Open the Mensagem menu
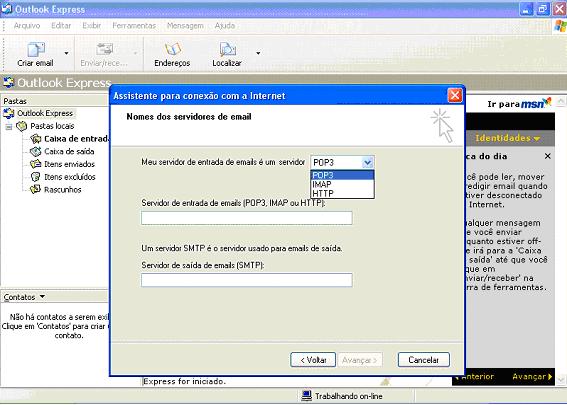 pyautogui.click(x=185, y=26)
